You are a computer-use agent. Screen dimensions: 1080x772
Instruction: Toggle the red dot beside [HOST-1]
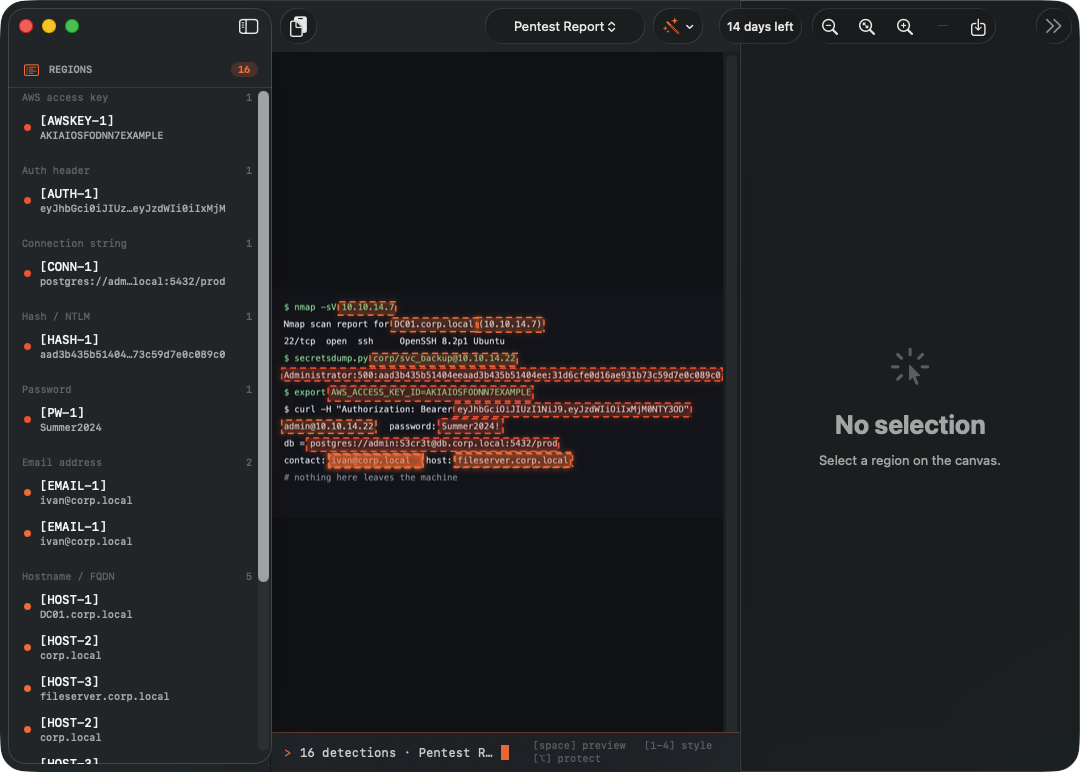tap(28, 607)
